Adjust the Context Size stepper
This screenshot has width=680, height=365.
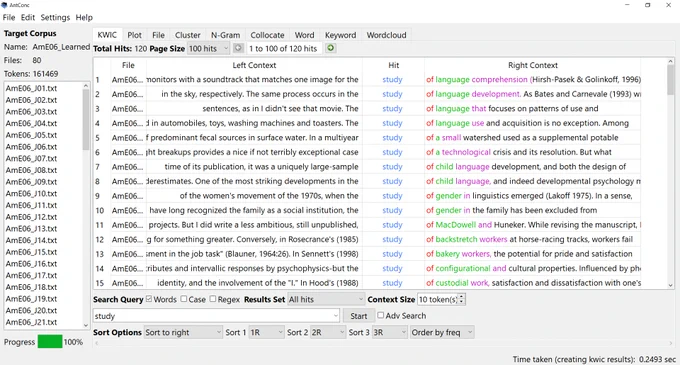click(461, 299)
